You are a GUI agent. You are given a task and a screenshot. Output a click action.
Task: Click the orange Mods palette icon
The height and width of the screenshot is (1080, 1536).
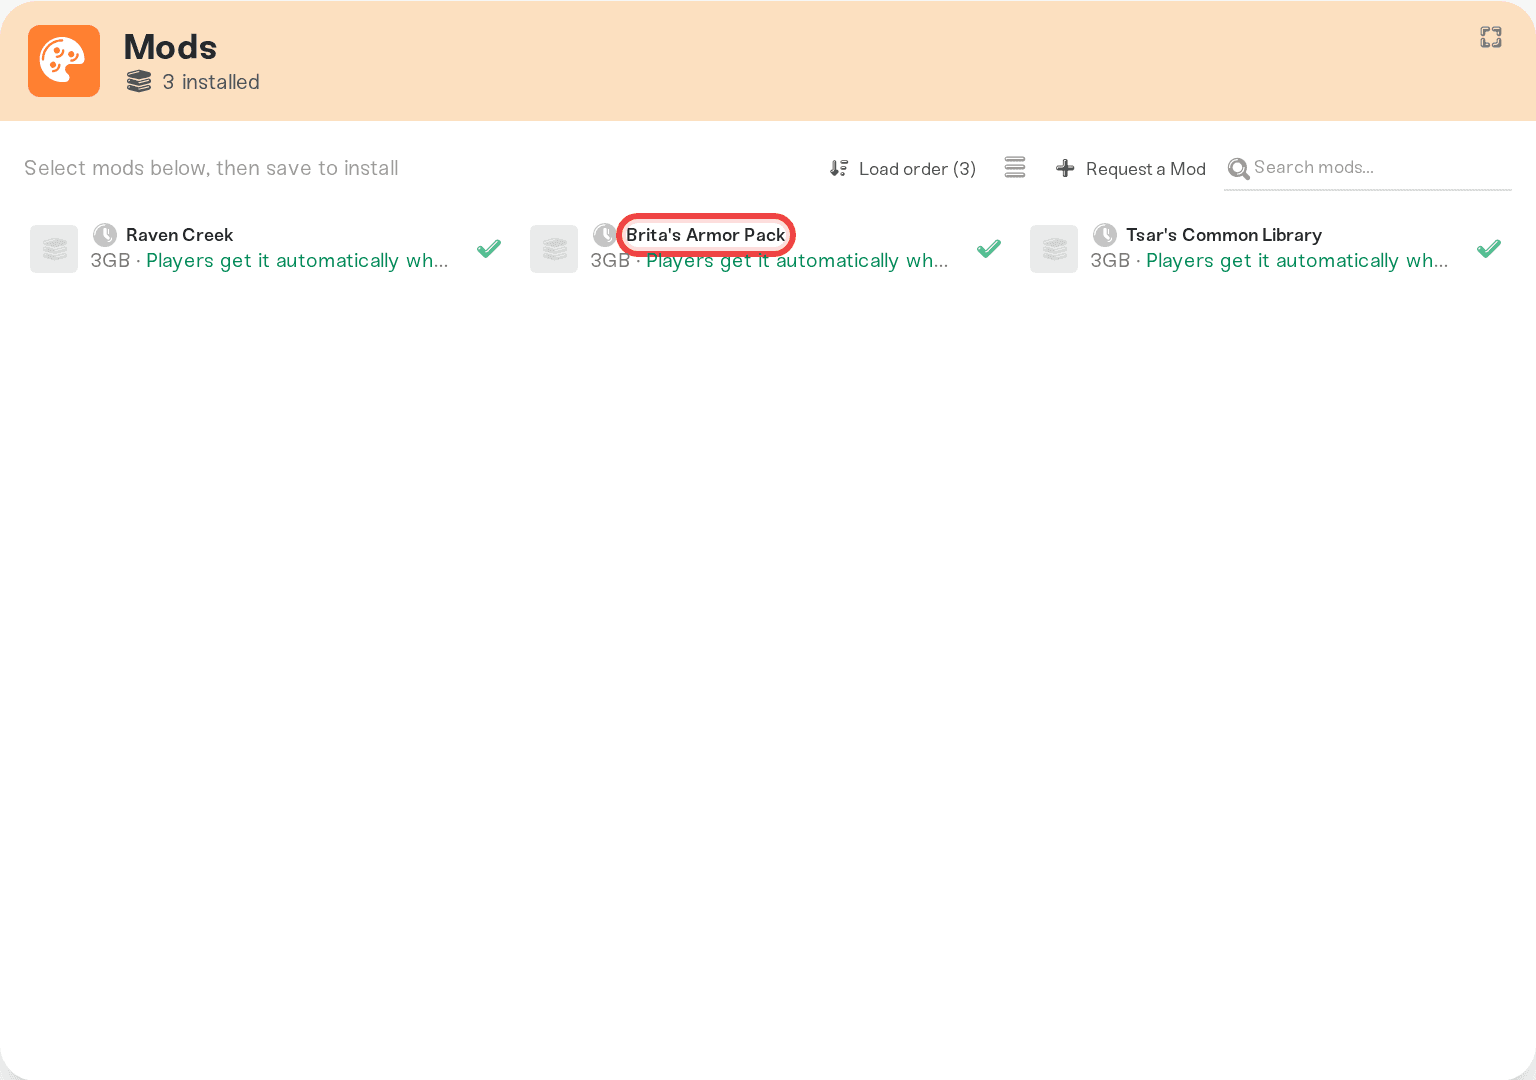pyautogui.click(x=64, y=61)
